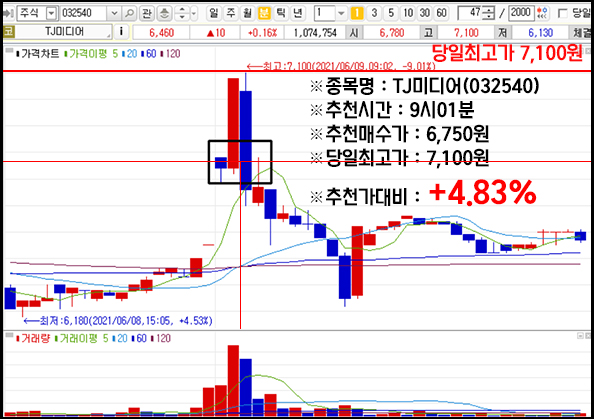Click the volume panel menu icon
594x419 pixels.
[x=9, y=335]
